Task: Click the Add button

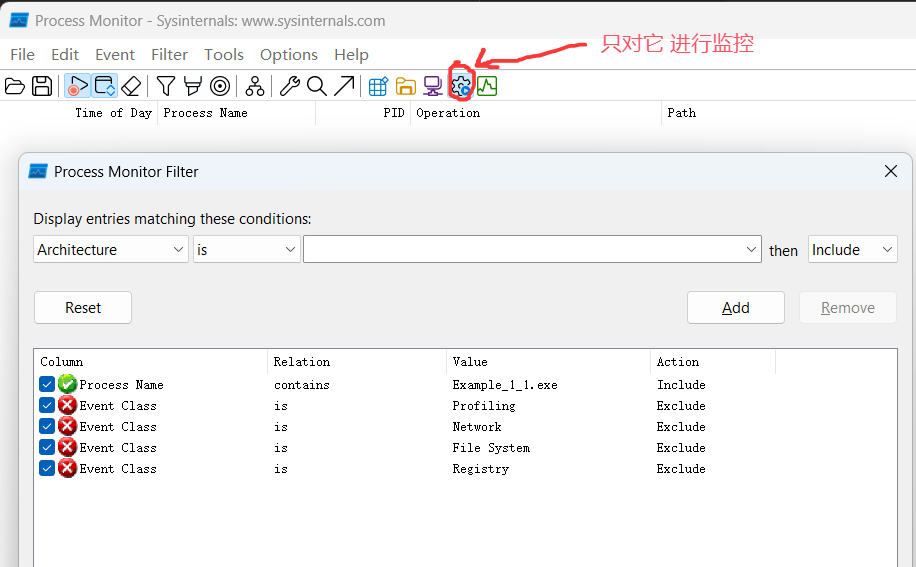Action: click(735, 308)
